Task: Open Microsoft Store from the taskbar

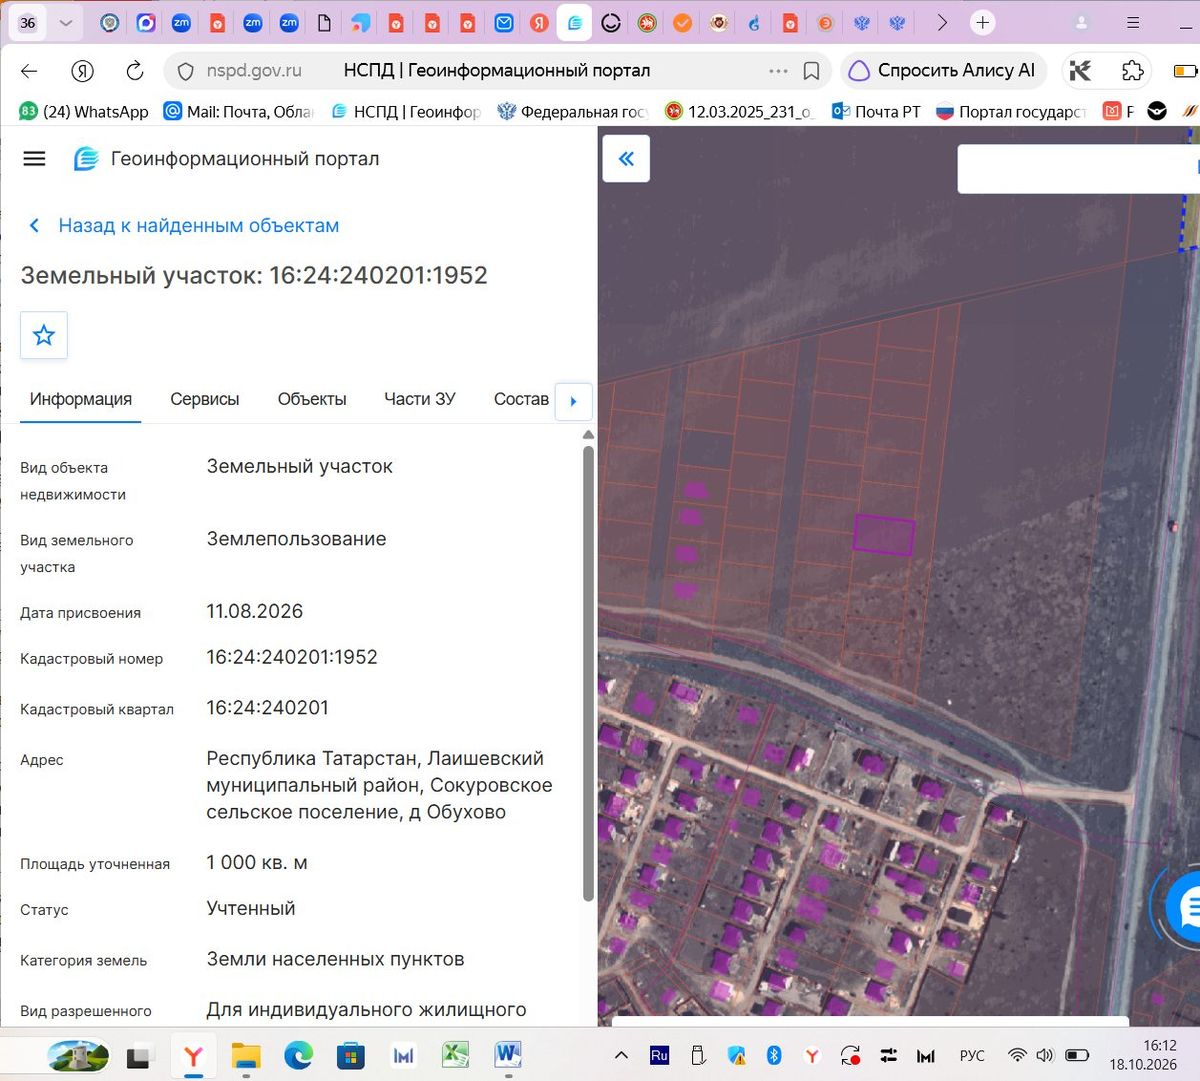Action: (x=350, y=1054)
